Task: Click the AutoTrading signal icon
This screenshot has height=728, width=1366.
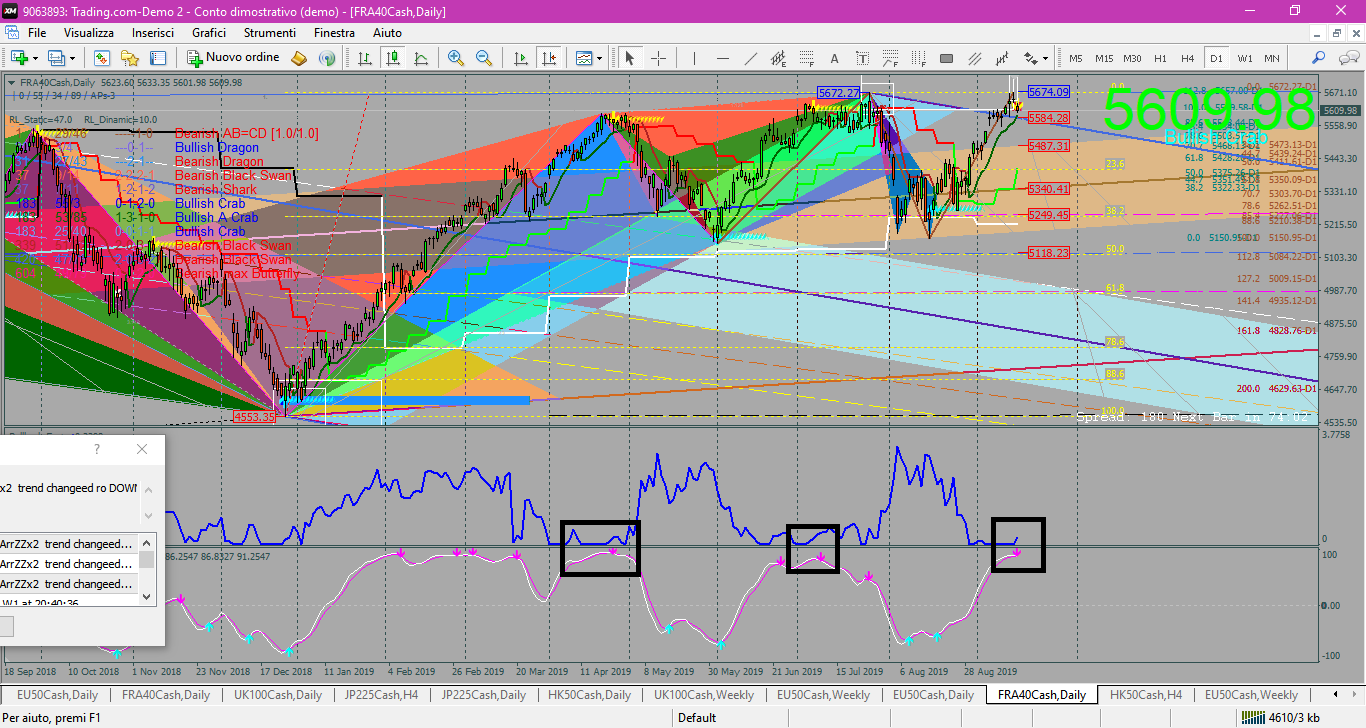Action: [326, 58]
